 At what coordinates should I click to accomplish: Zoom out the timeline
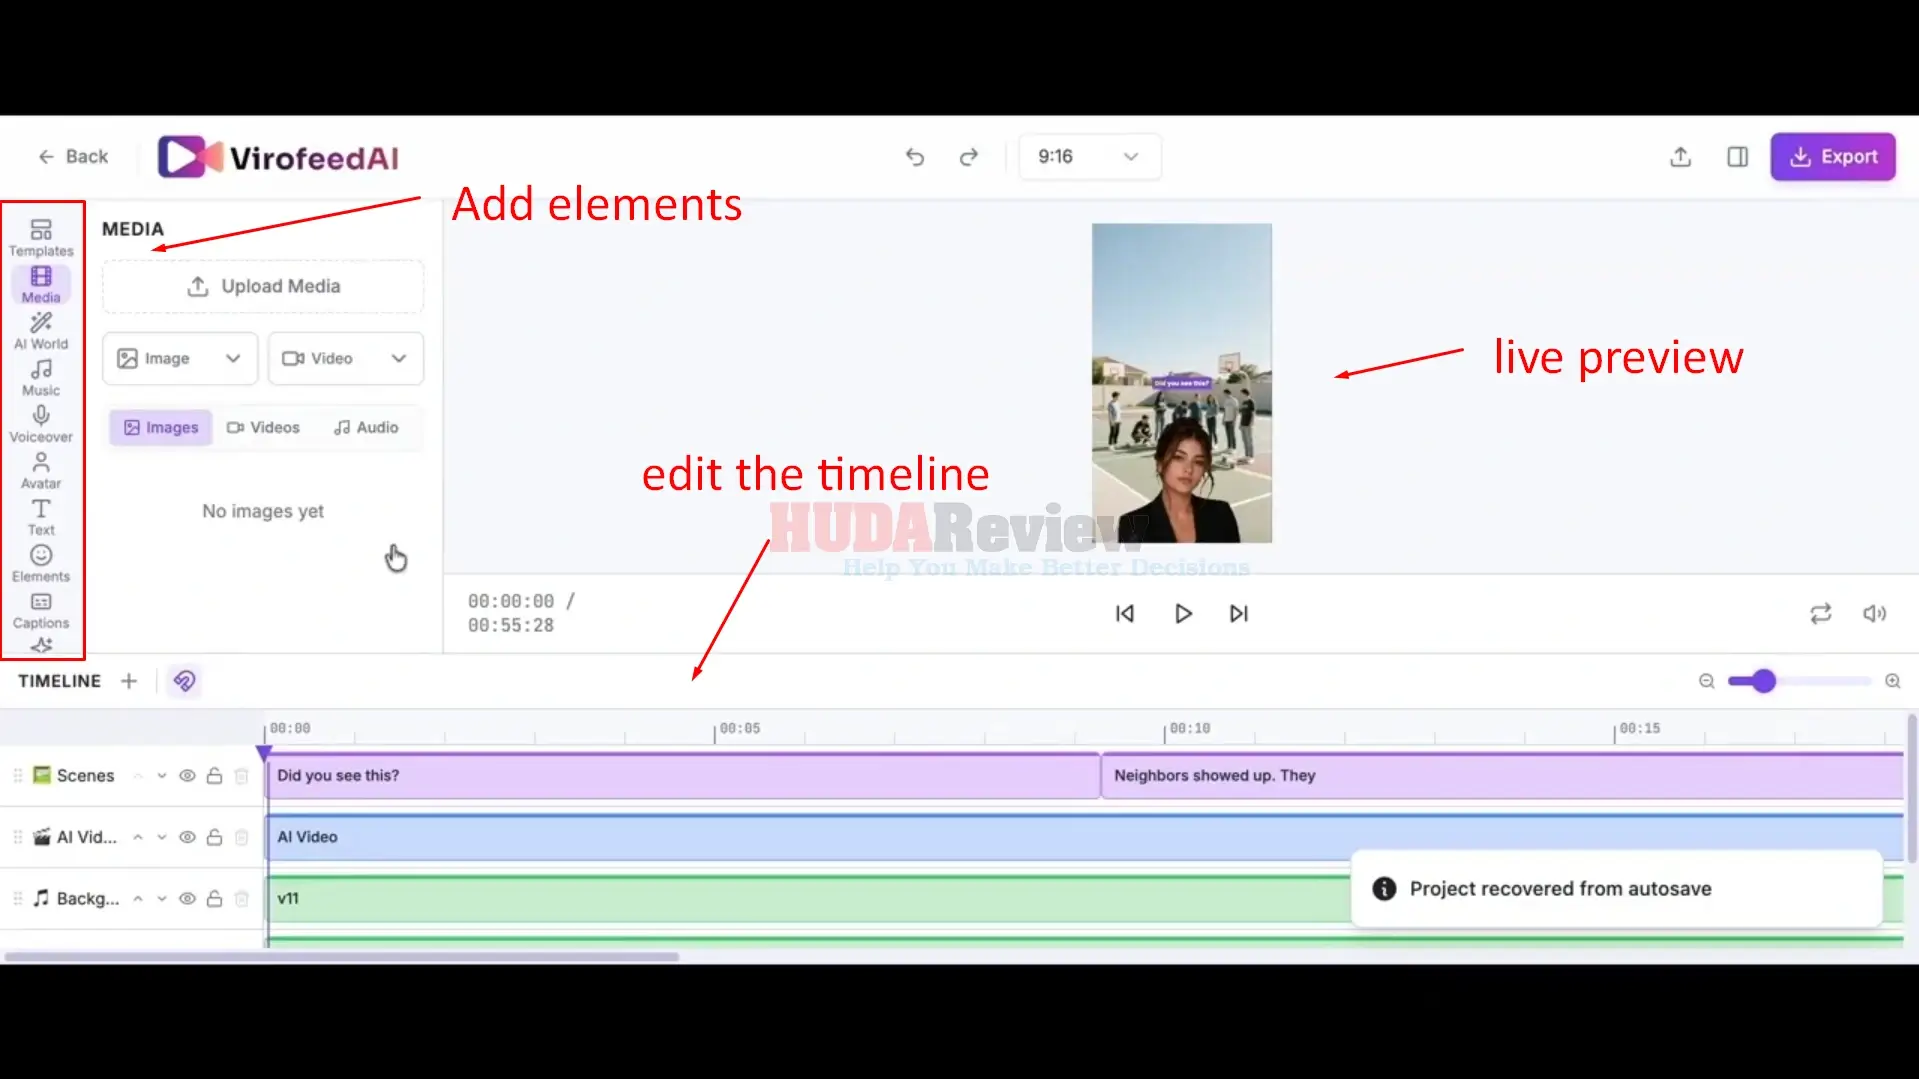pos(1707,681)
